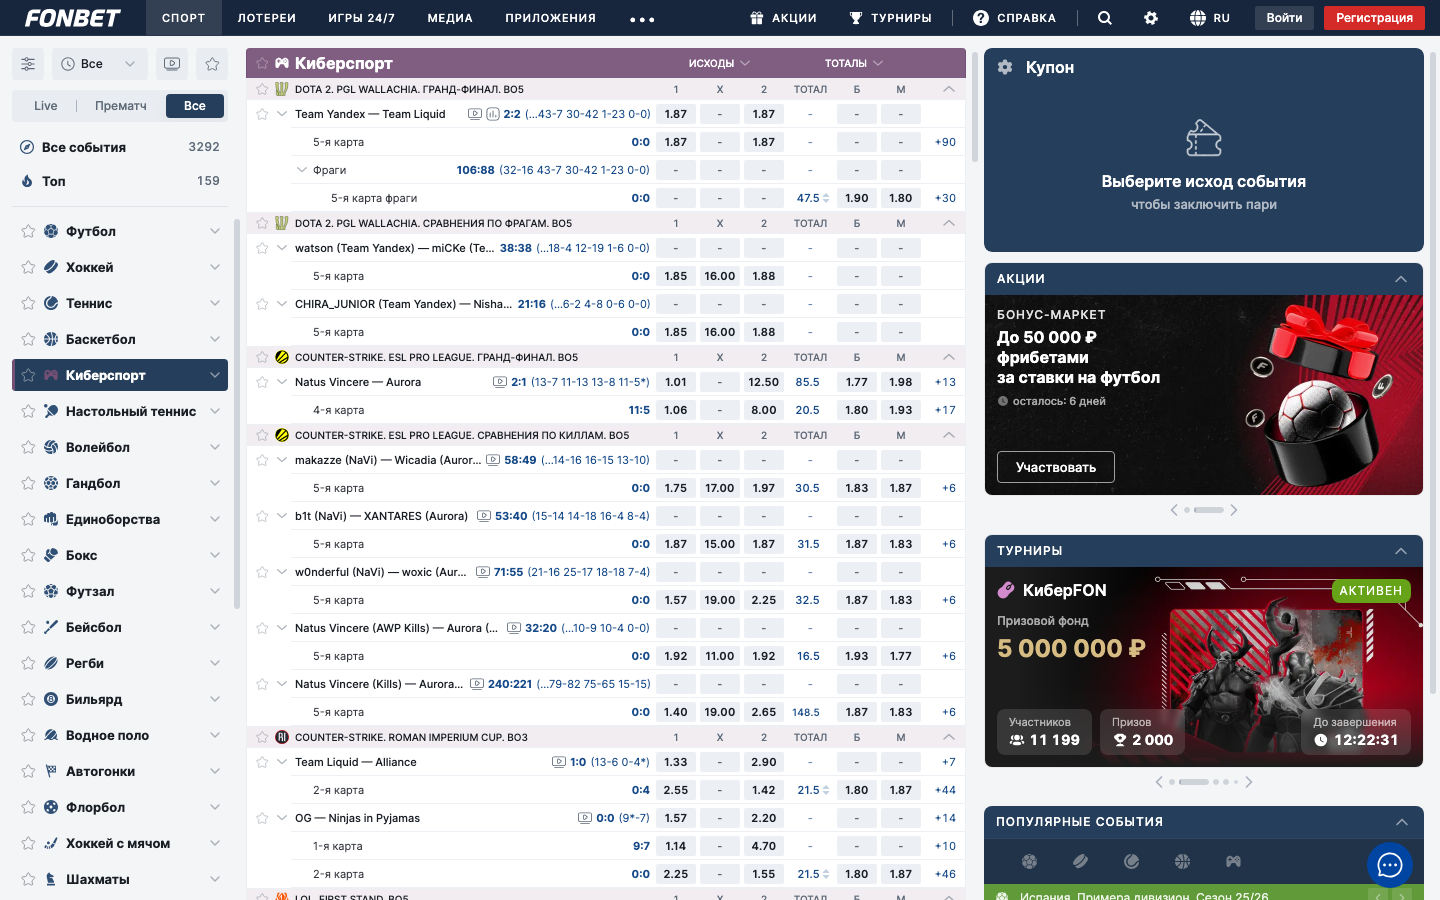Screen dimensions: 1440x900
Task: Open the search magnifier icon in header
Action: point(1104,18)
